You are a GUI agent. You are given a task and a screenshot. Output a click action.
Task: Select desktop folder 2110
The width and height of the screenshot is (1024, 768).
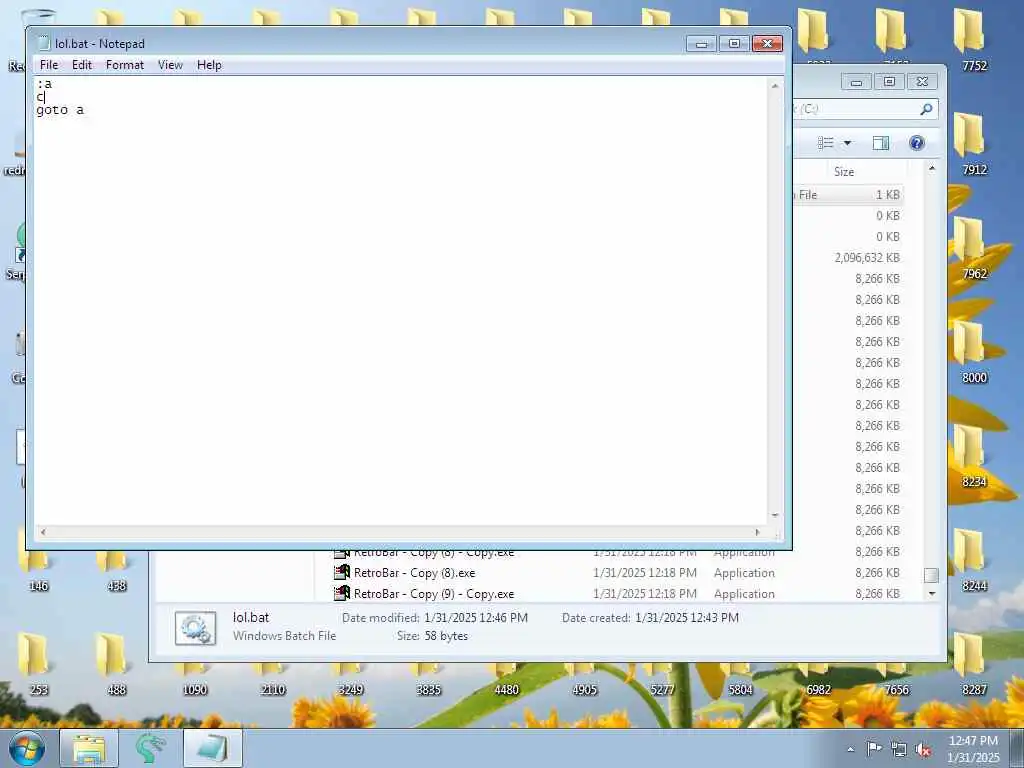click(x=272, y=680)
